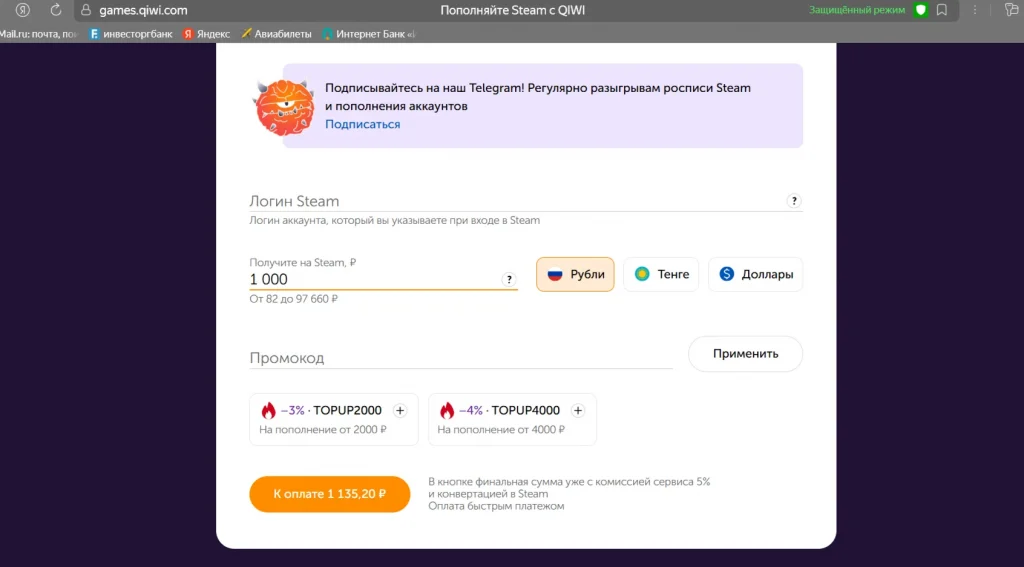Click the Подписаться Telegram link

pos(362,124)
